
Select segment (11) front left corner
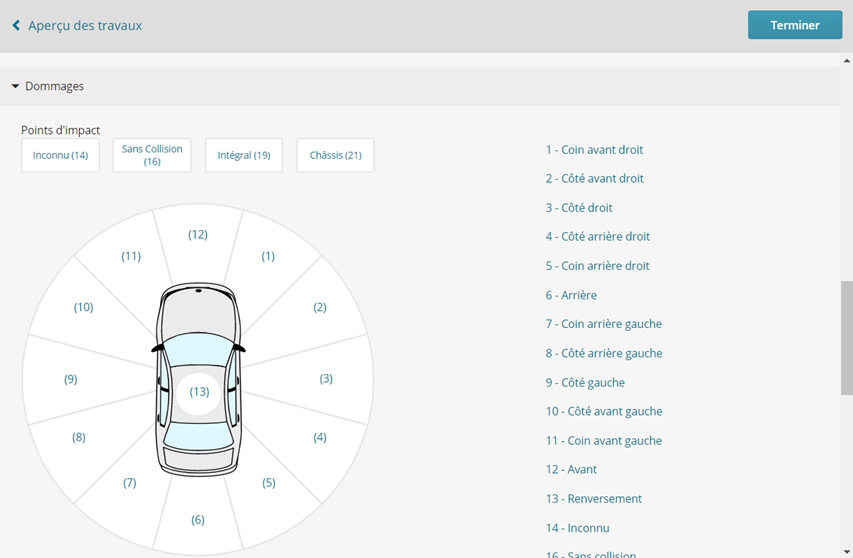point(131,256)
